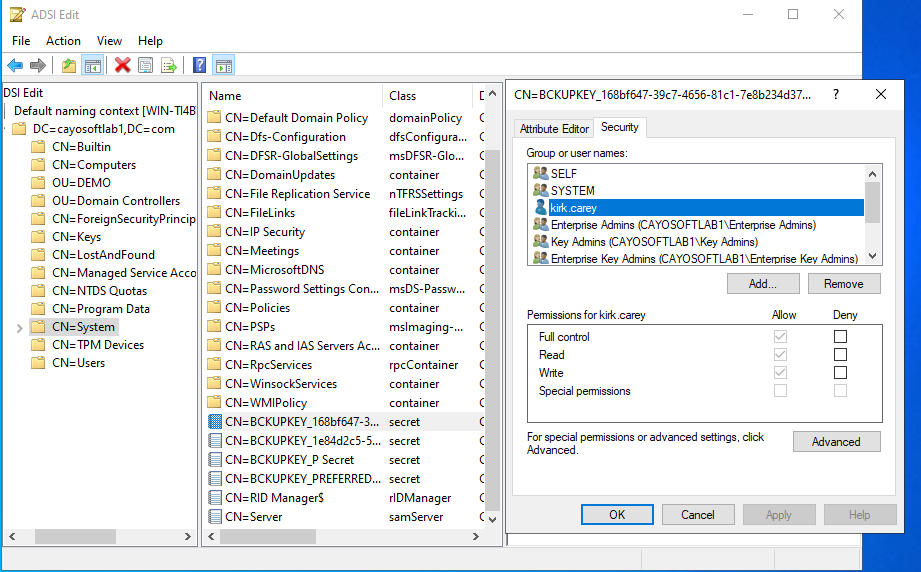Switch to the Attribute Editor tab

coord(554,129)
